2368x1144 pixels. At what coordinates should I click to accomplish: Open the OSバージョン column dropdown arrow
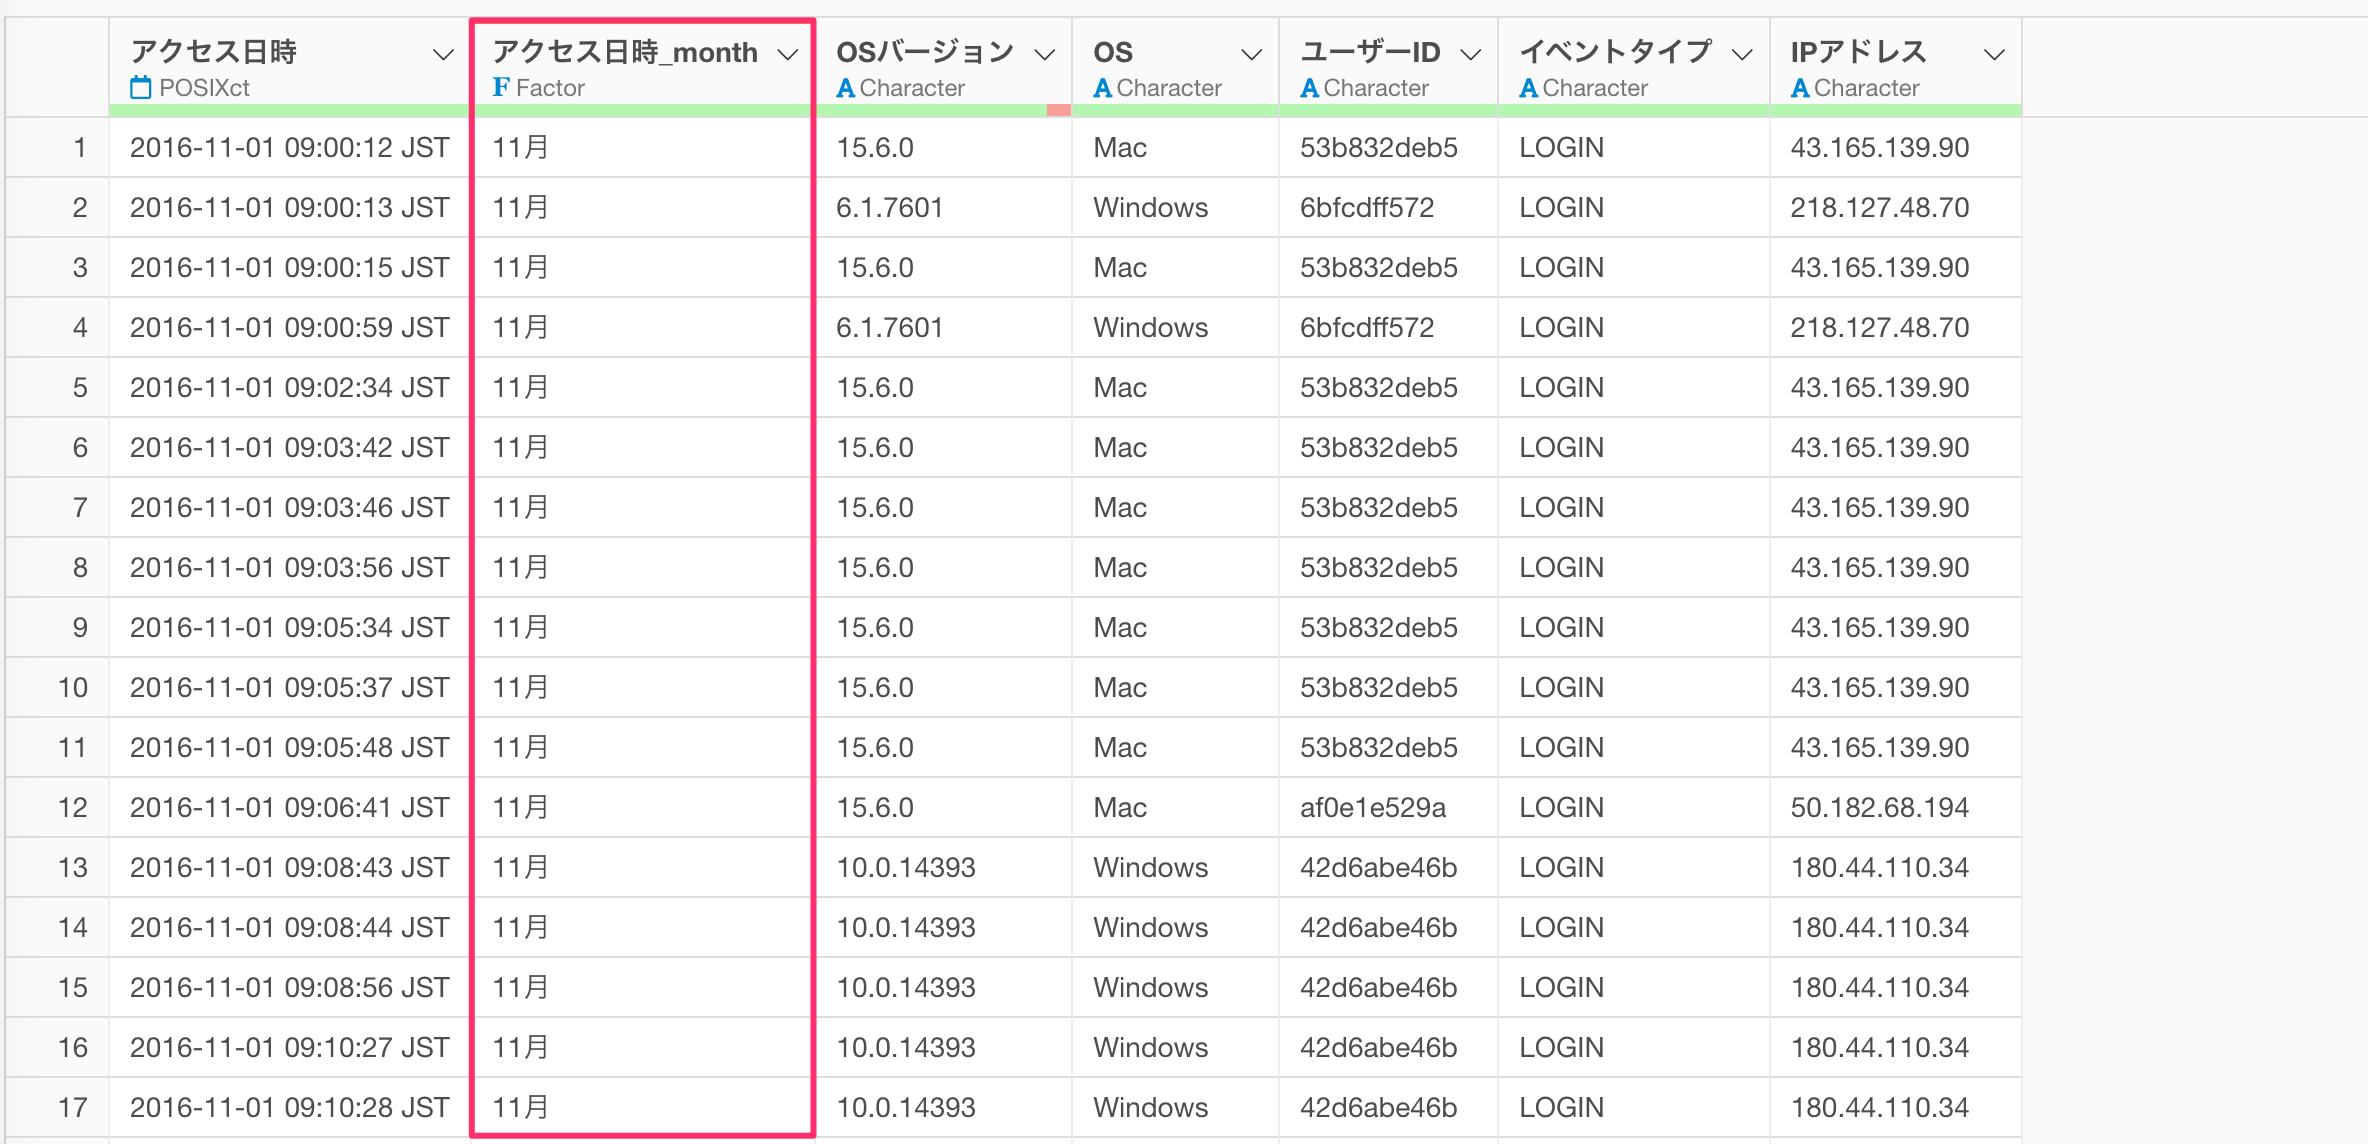(1045, 54)
